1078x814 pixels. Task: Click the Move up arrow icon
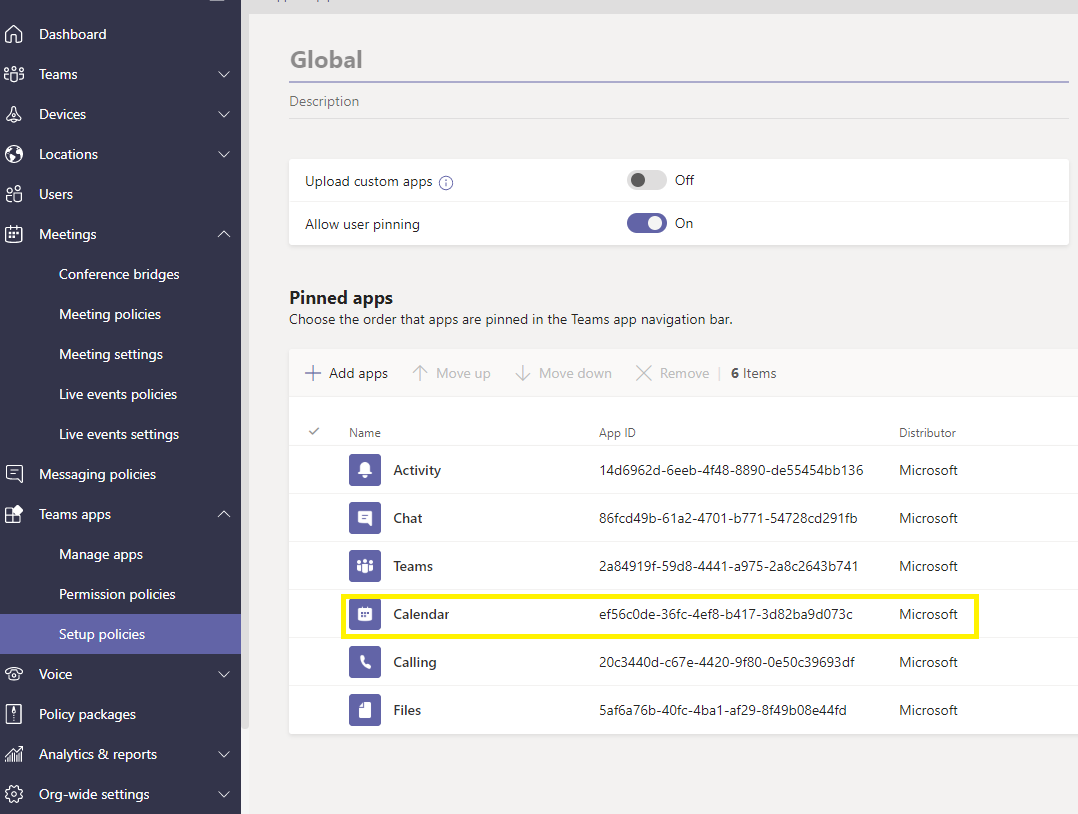pyautogui.click(x=420, y=373)
